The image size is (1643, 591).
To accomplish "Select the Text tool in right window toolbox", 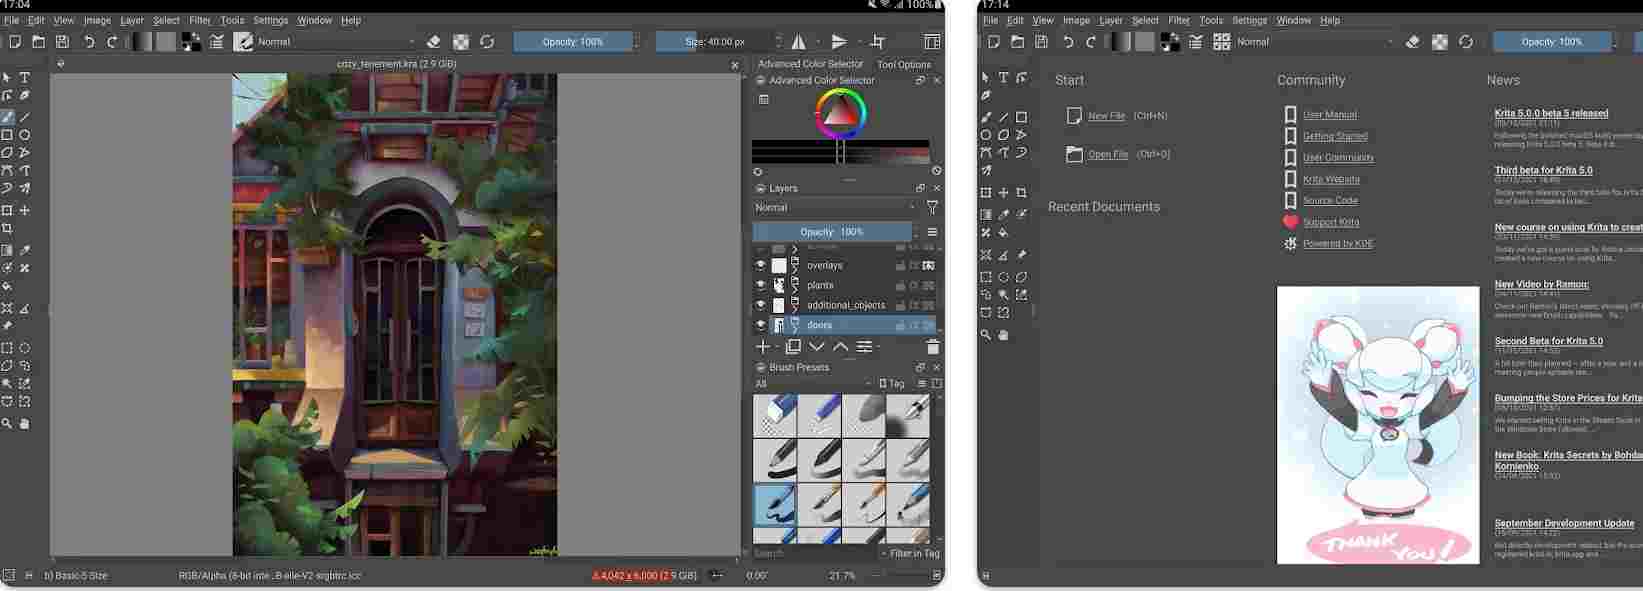I will (1003, 78).
